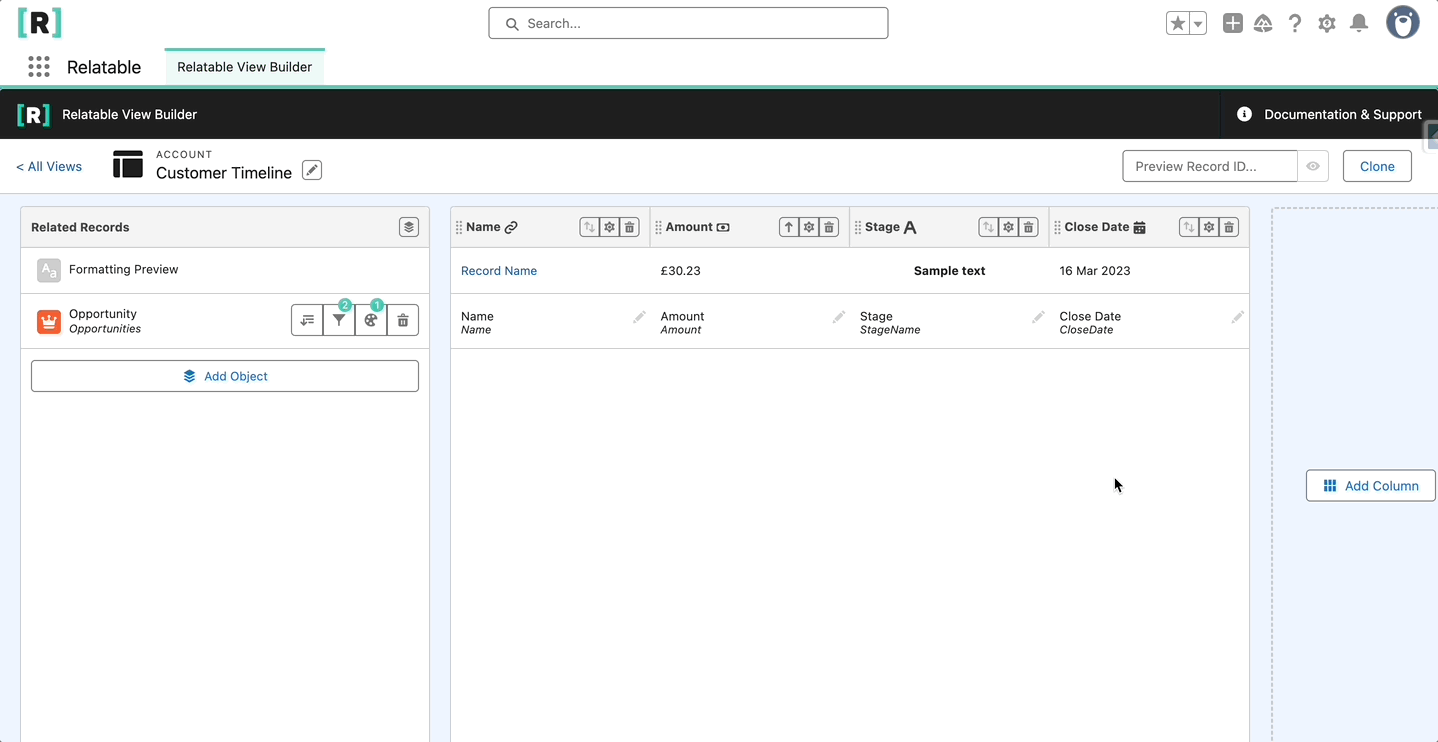Toggle the preview eye icon
The height and width of the screenshot is (742, 1438).
pyautogui.click(x=1313, y=166)
